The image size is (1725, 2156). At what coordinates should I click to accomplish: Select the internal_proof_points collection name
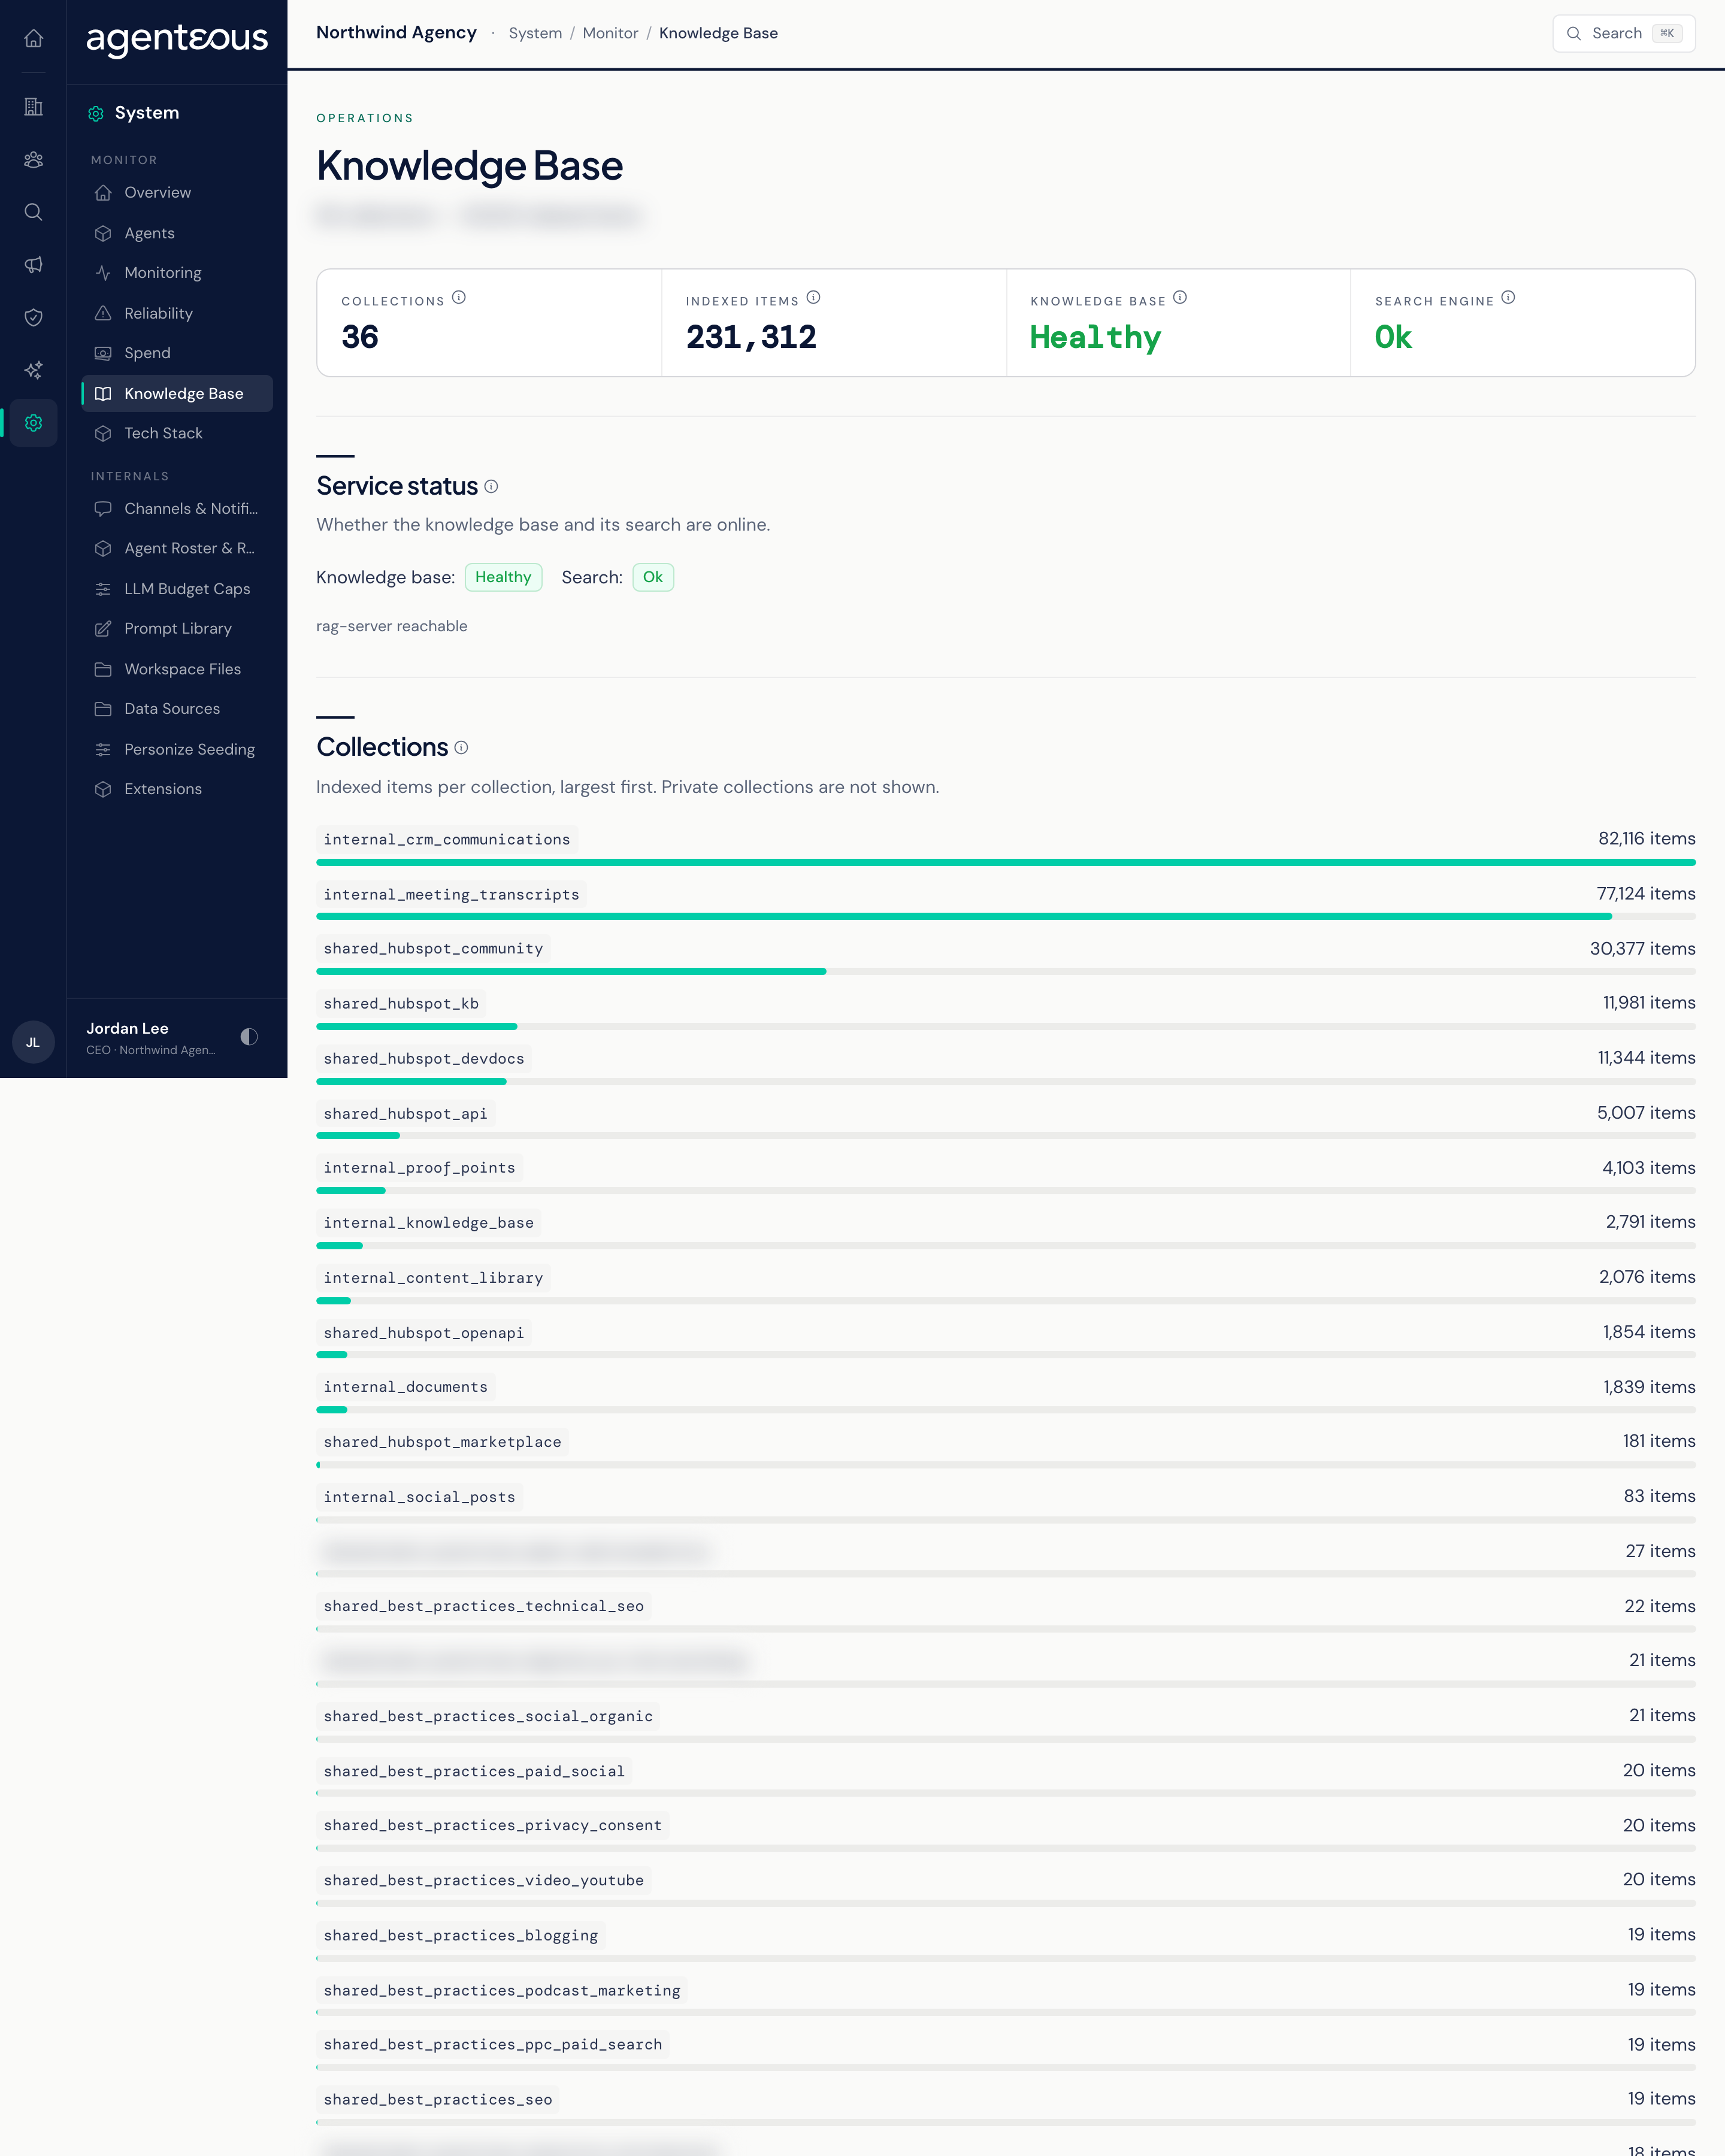click(x=419, y=1168)
